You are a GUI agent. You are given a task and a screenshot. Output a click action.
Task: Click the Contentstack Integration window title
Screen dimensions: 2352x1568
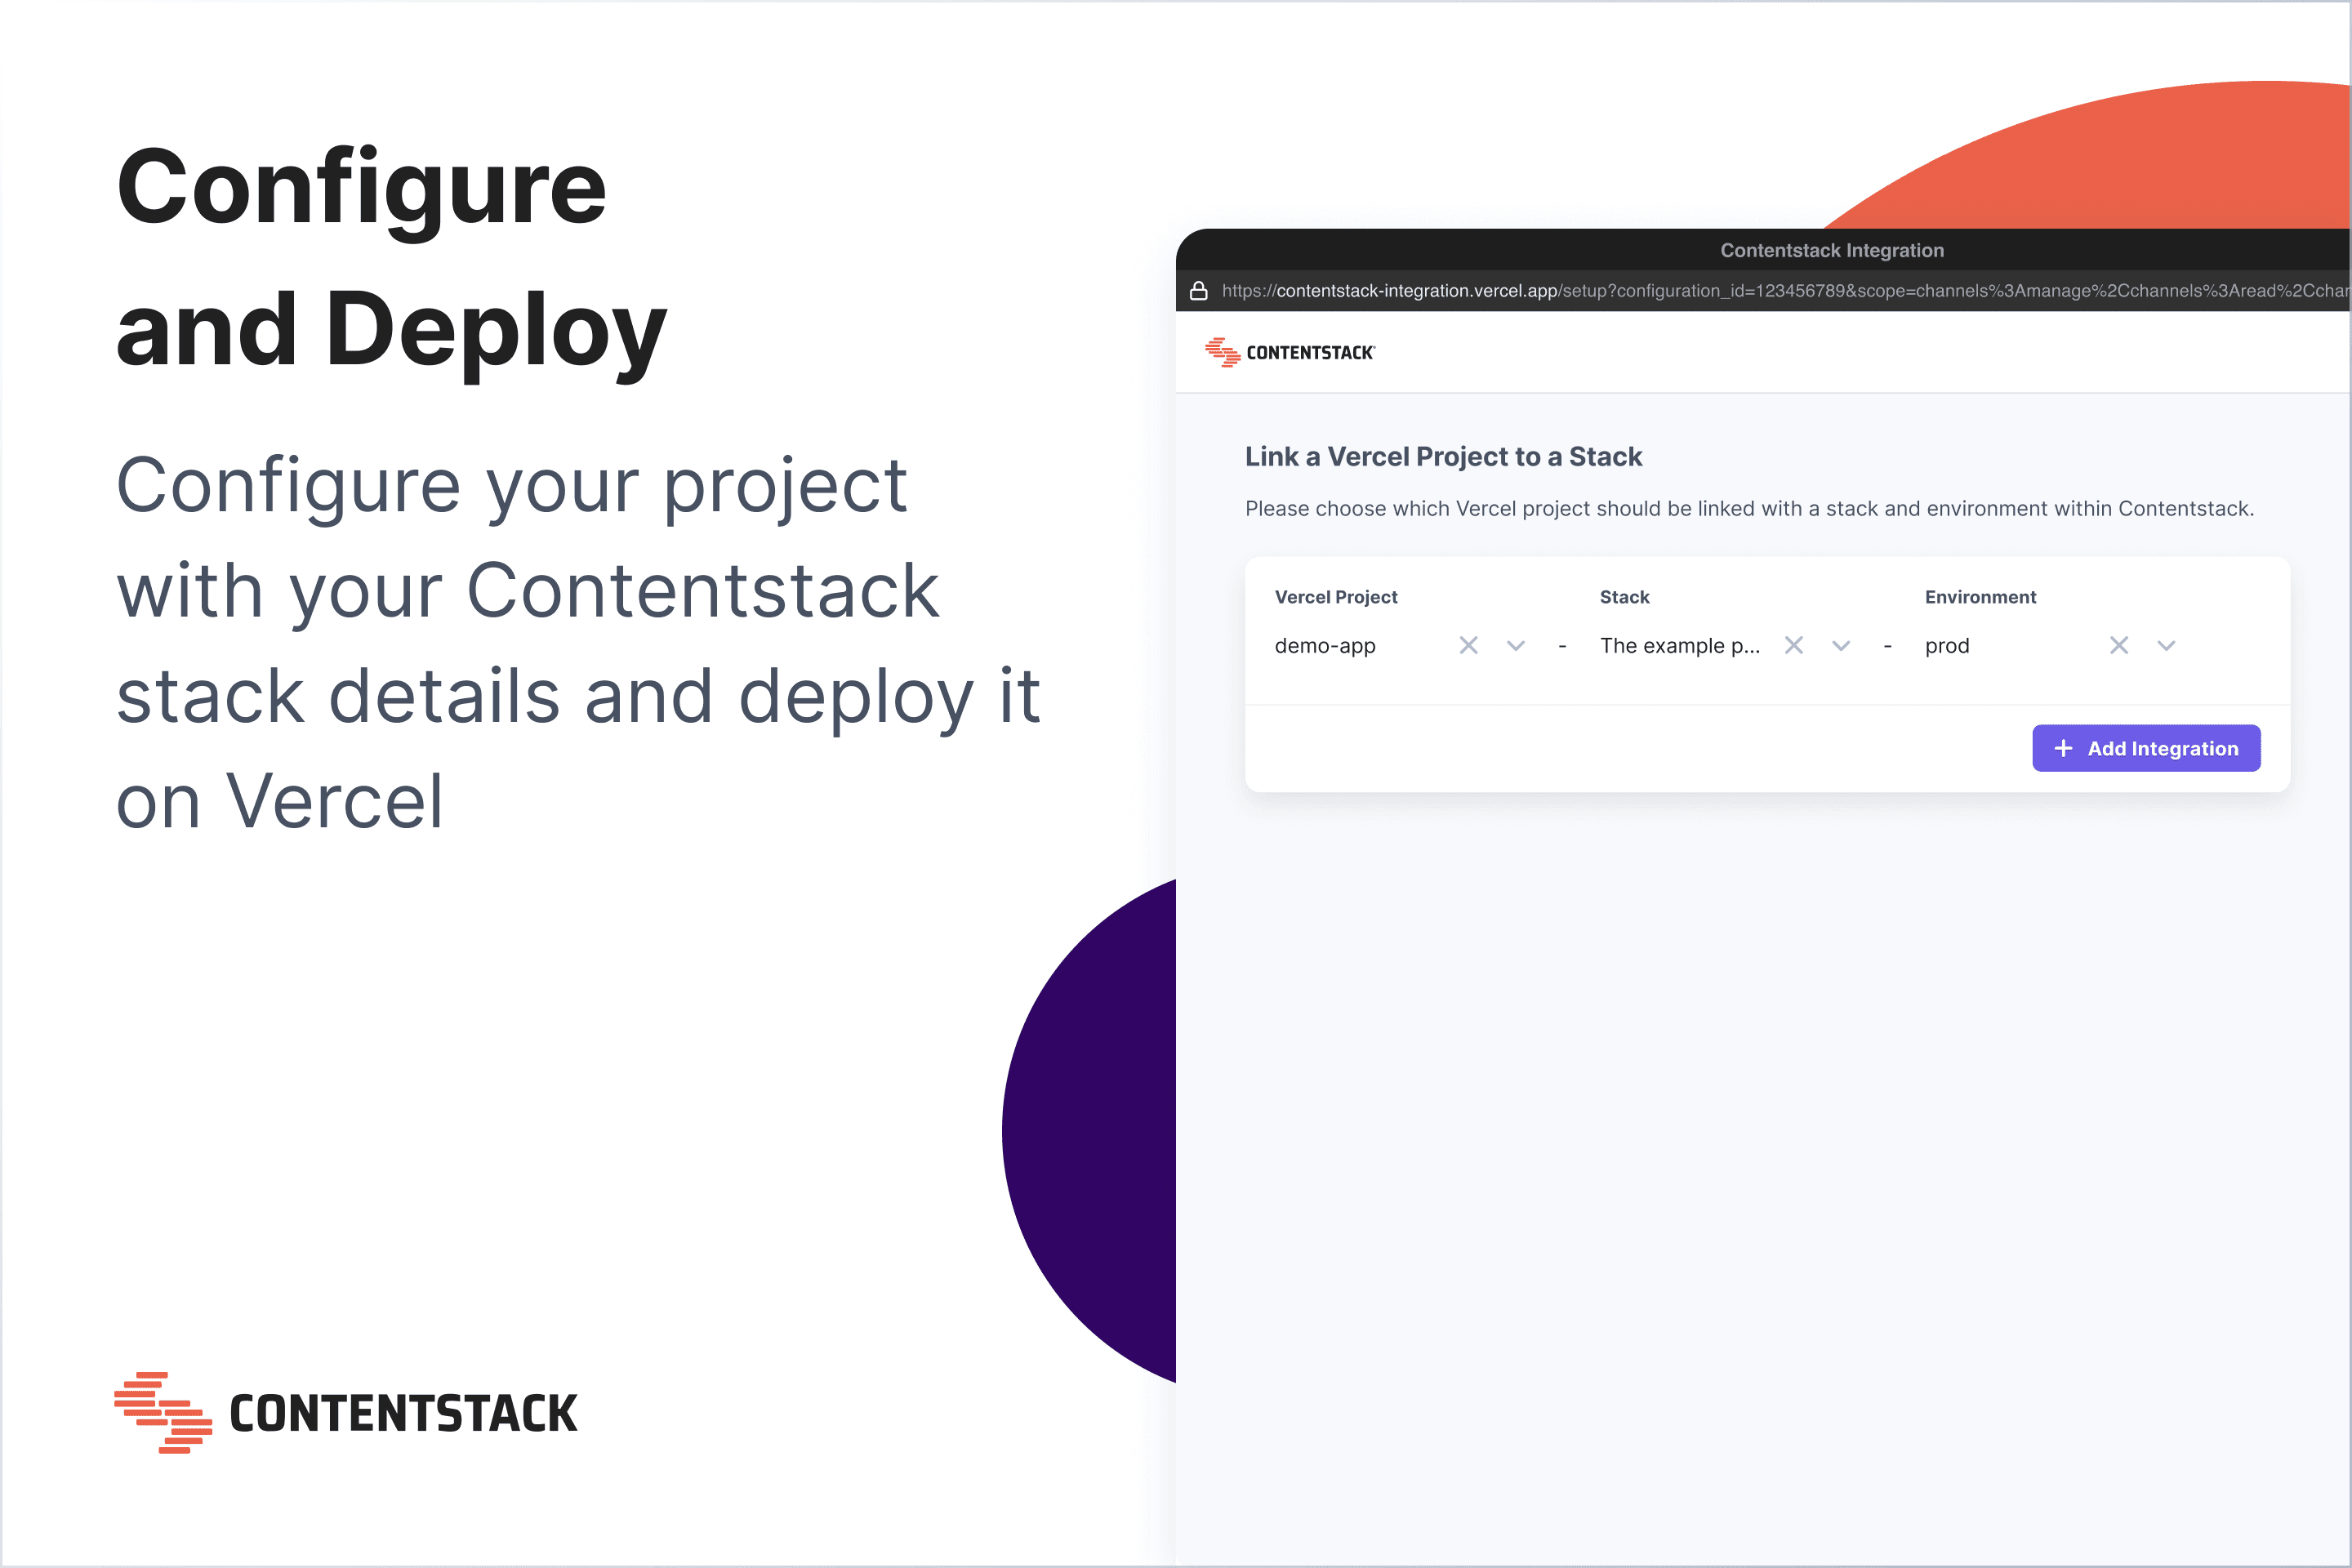[1832, 250]
